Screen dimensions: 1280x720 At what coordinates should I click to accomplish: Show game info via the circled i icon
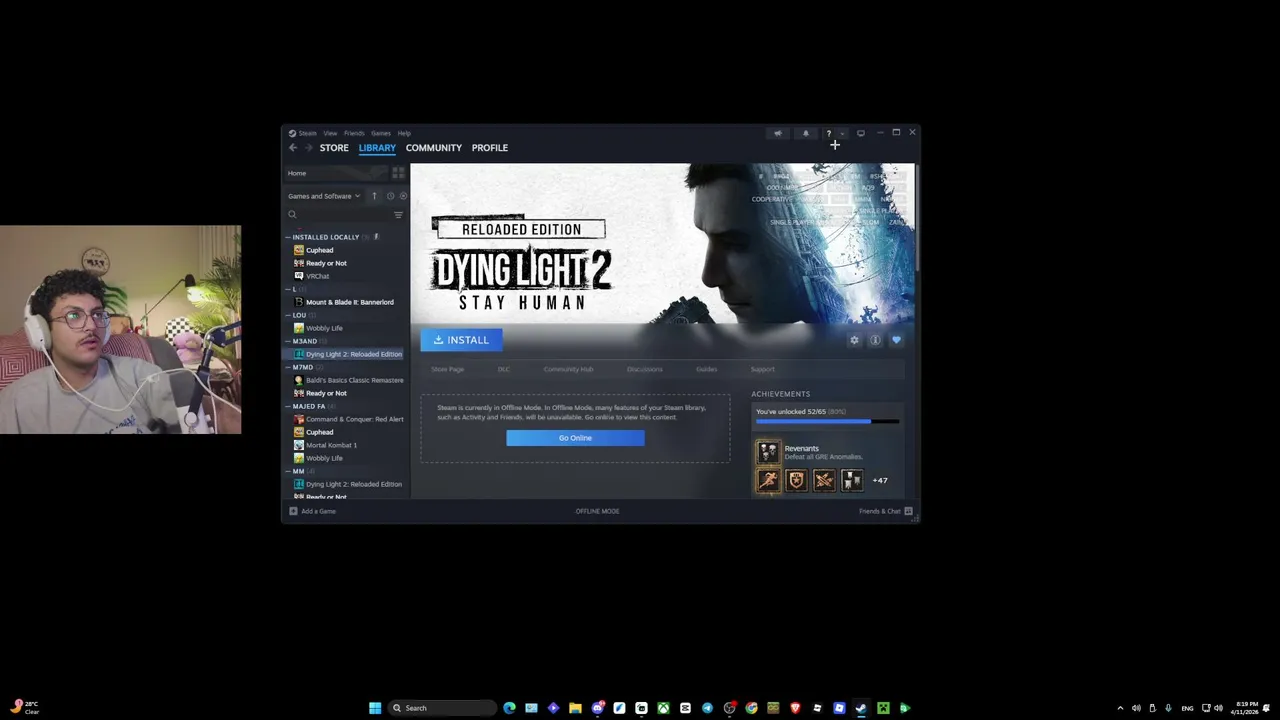(x=875, y=340)
